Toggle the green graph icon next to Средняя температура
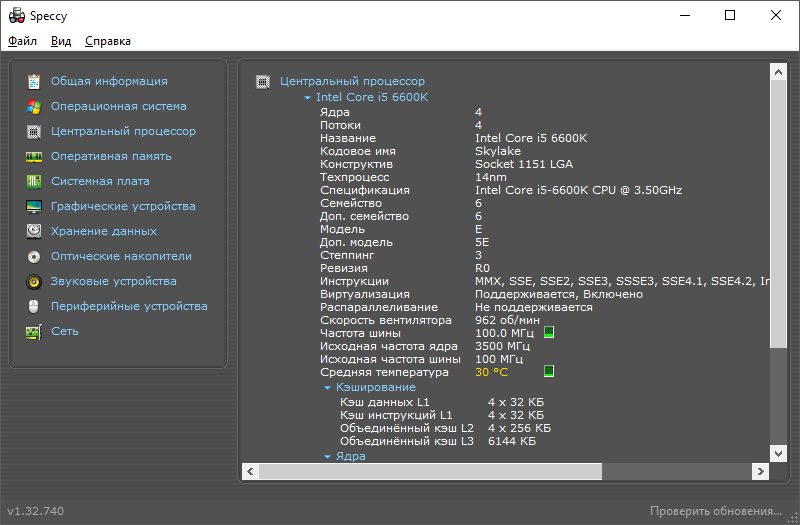Image resolution: width=800 pixels, height=525 pixels. tap(548, 371)
